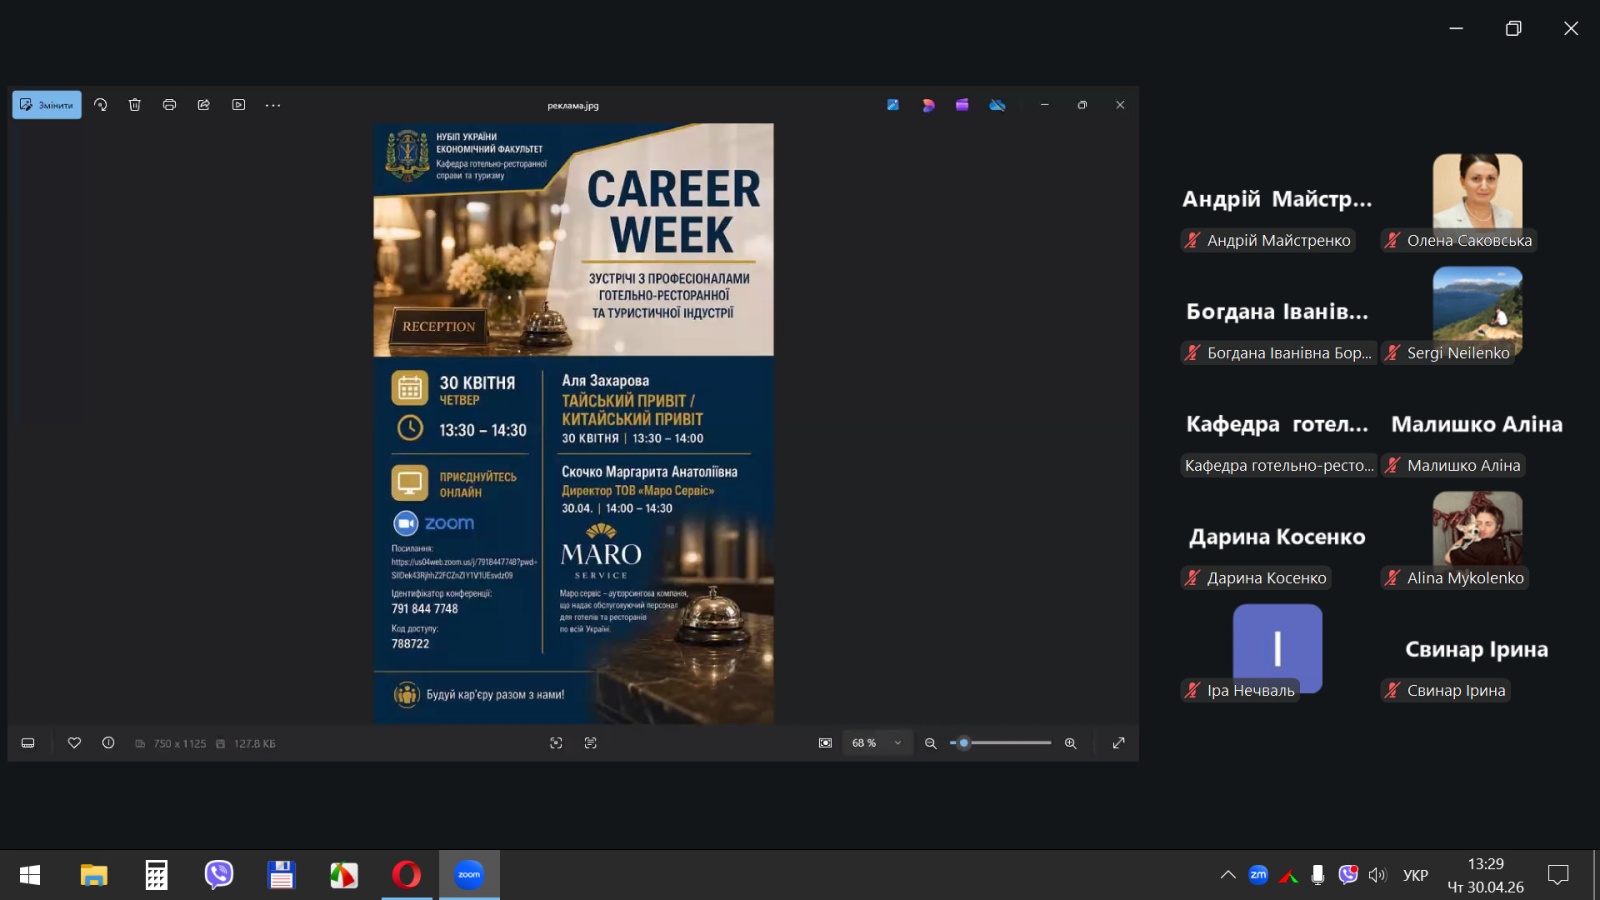Click the visual search icon in bottom bar
The height and width of the screenshot is (900, 1600).
(x=556, y=743)
